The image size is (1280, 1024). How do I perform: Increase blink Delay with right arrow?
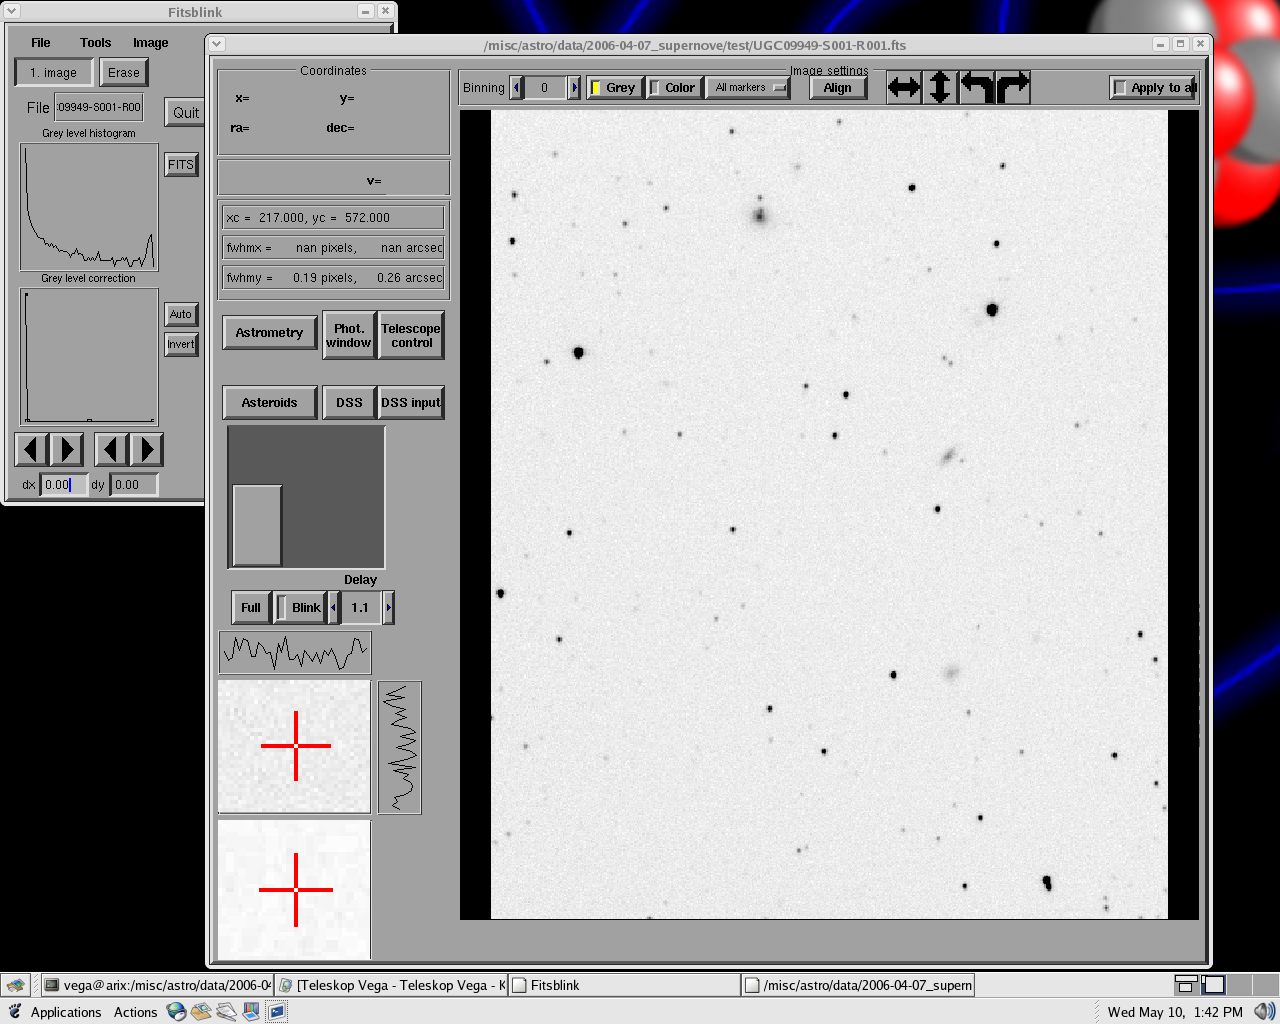coord(388,607)
